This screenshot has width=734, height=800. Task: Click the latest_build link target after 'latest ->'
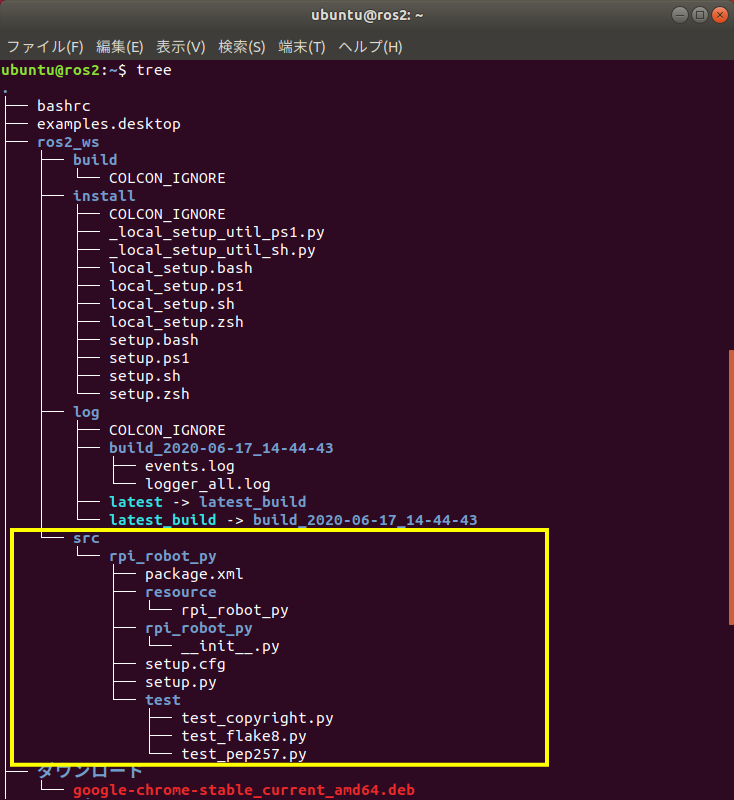252,502
